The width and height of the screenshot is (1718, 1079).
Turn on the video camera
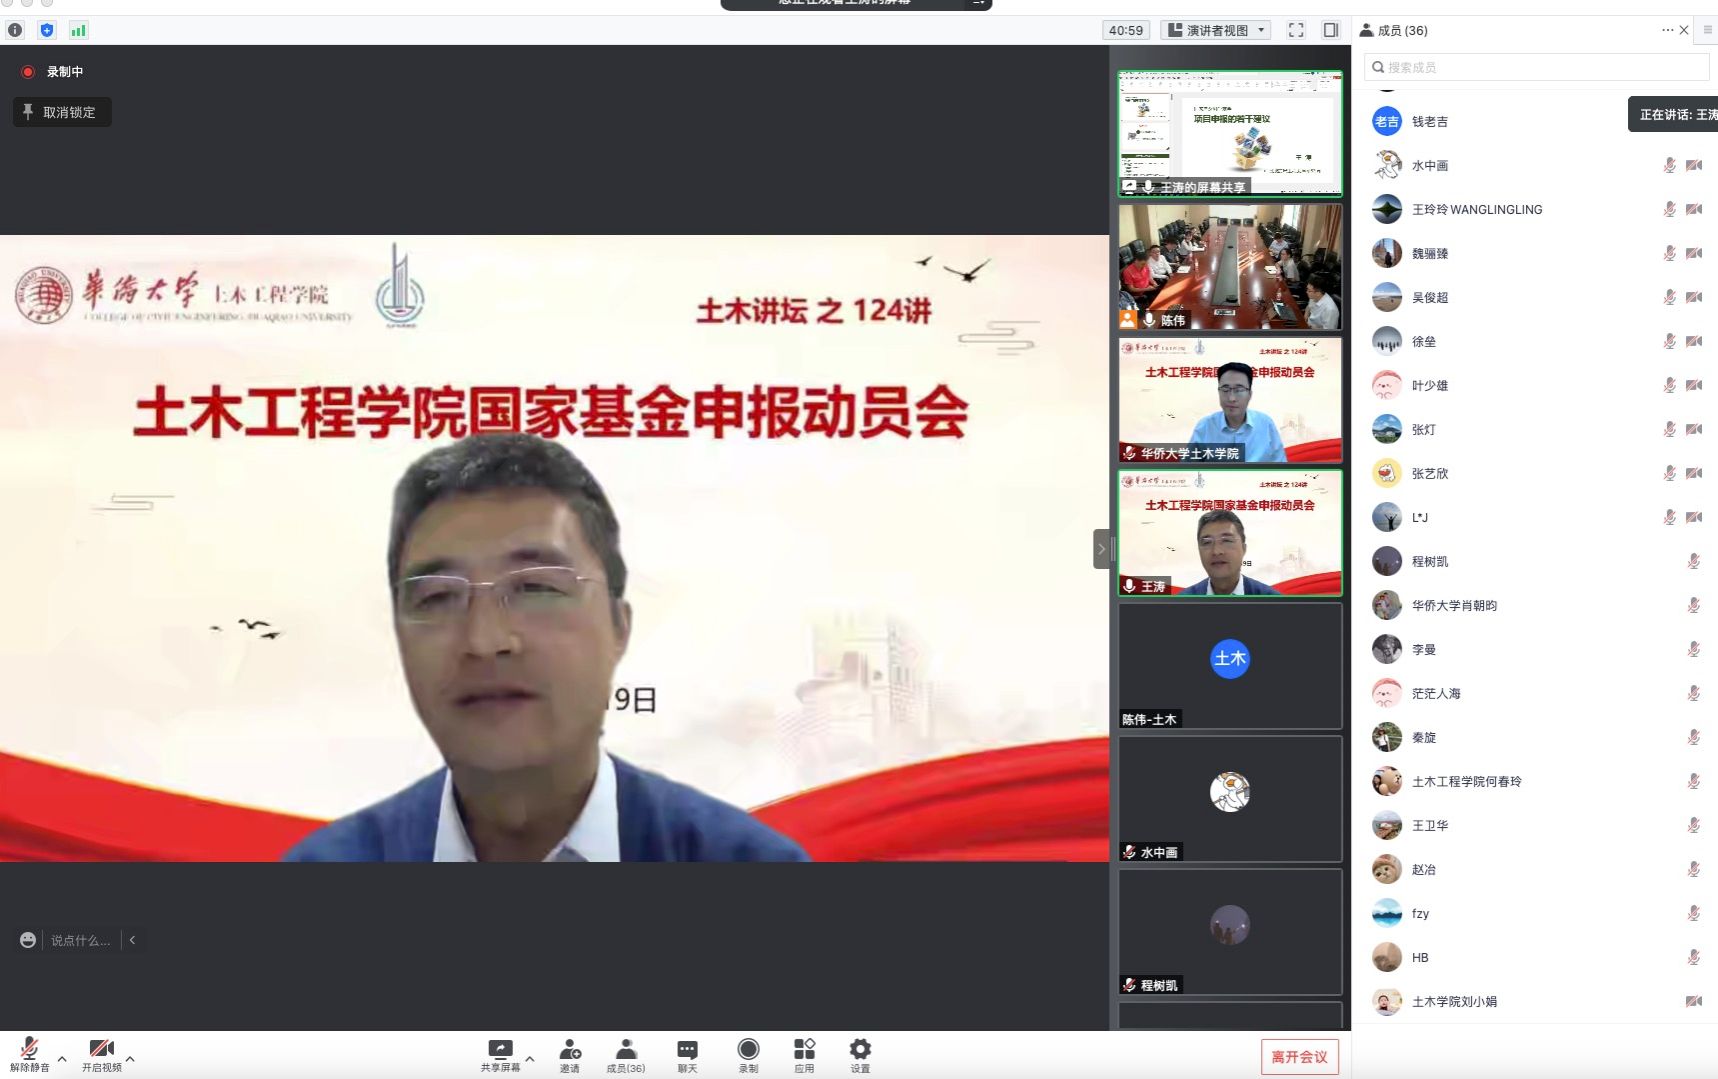101,1054
